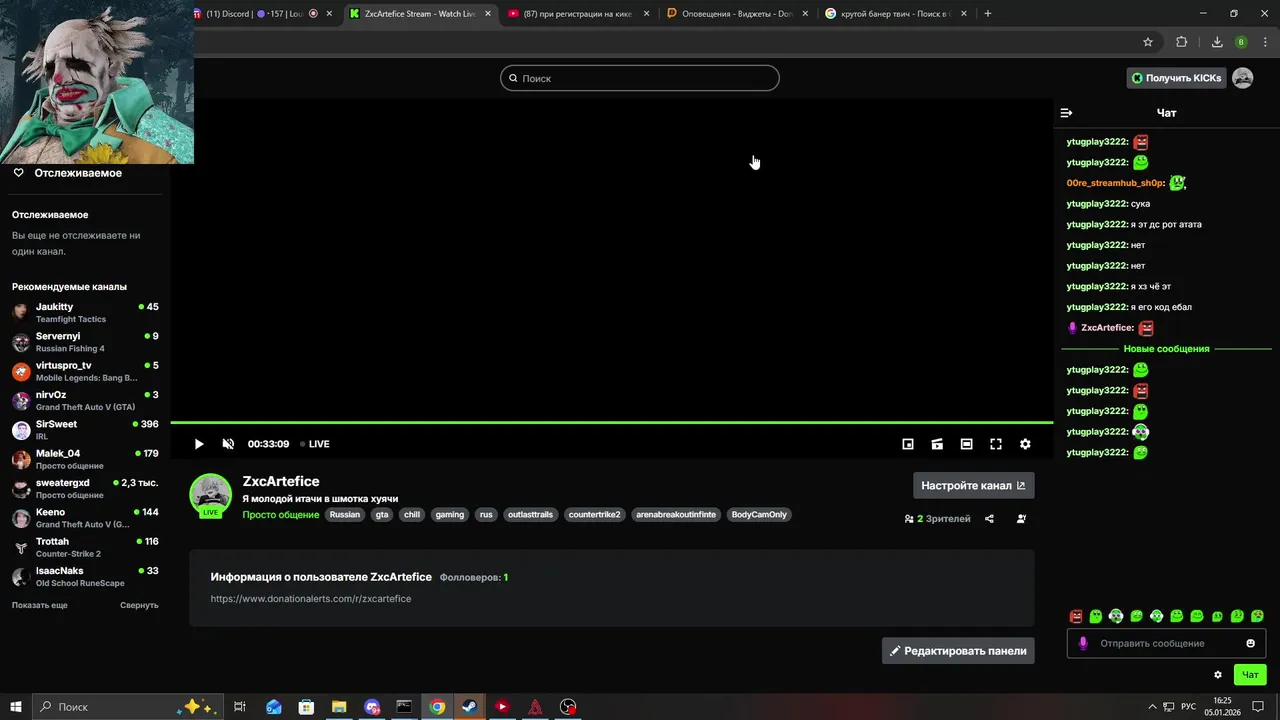Open Steam from the taskbar
Viewport: 1280px width, 720px height.
click(x=469, y=707)
